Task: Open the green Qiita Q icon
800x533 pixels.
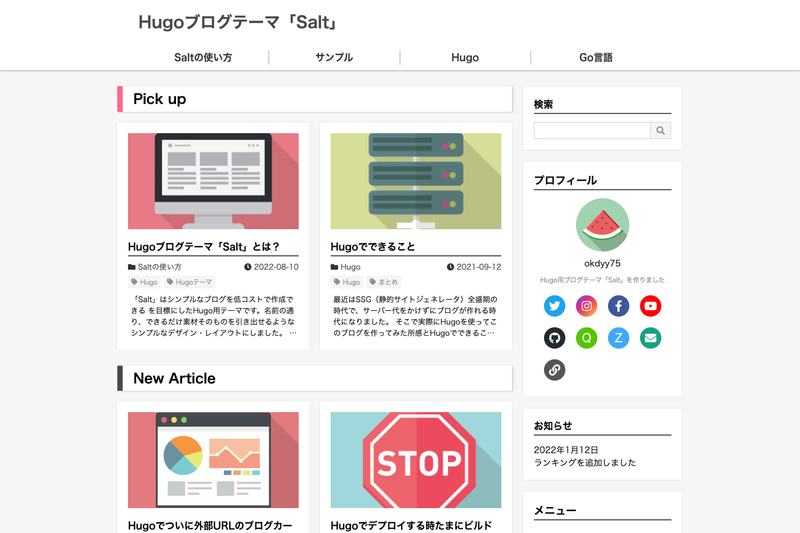Action: click(x=587, y=338)
